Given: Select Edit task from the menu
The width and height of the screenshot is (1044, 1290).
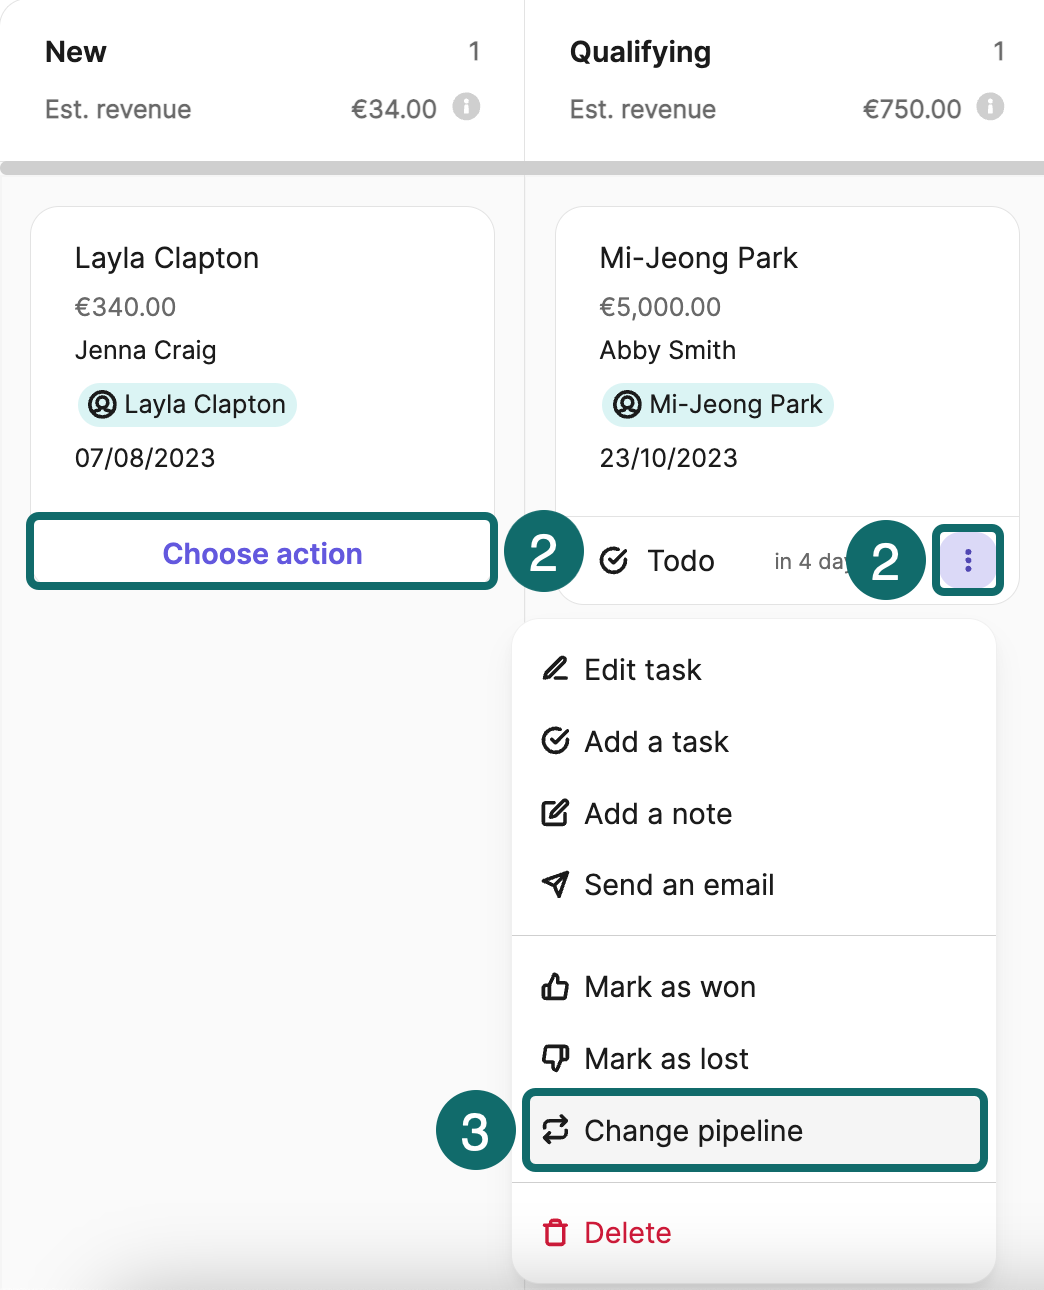Looking at the screenshot, I should point(754,669).
